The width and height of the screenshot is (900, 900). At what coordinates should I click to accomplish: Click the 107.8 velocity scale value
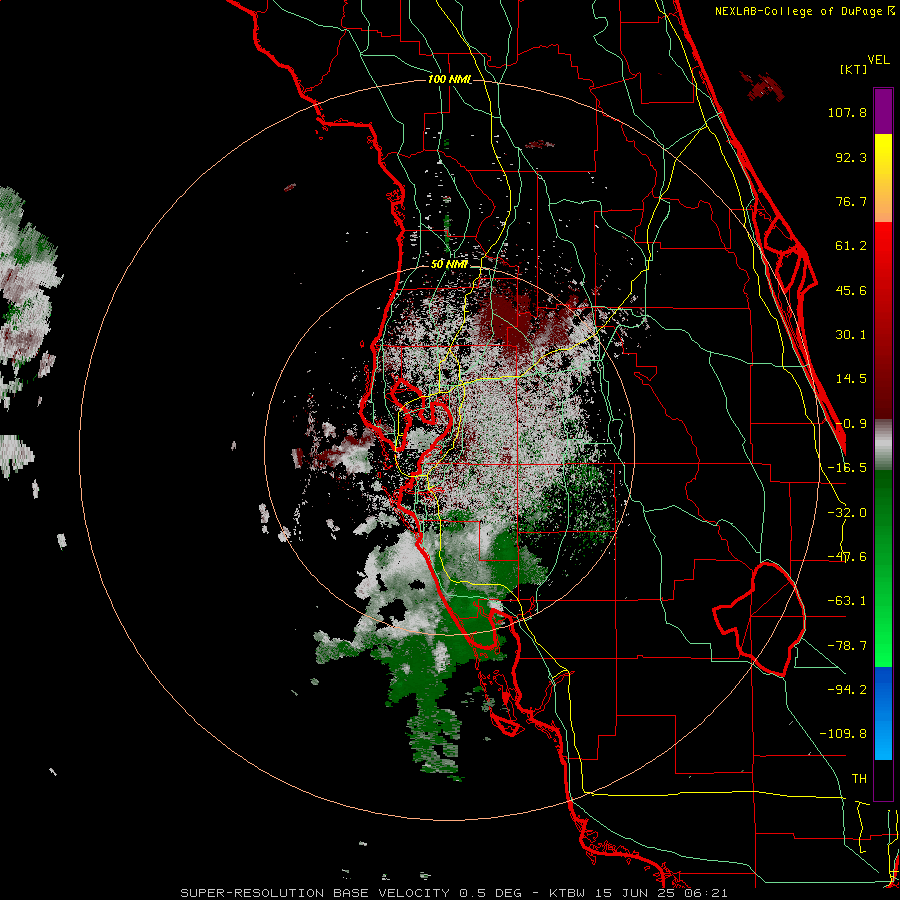click(x=847, y=112)
